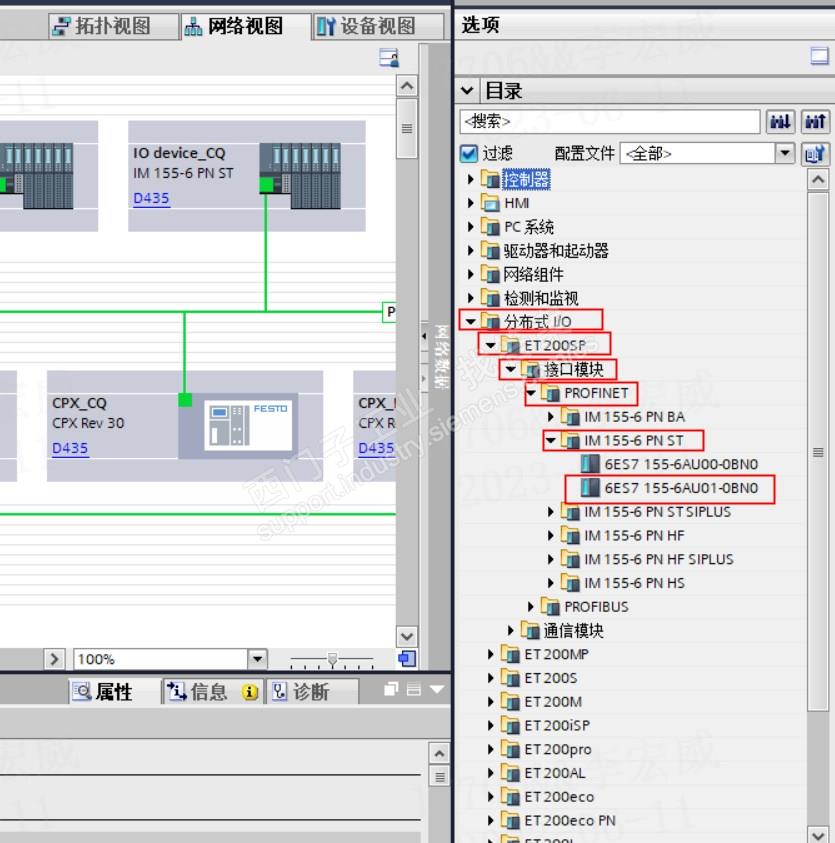Toggle the 过滤 checkbox
Image resolution: width=835 pixels, height=843 pixels.
[469, 153]
